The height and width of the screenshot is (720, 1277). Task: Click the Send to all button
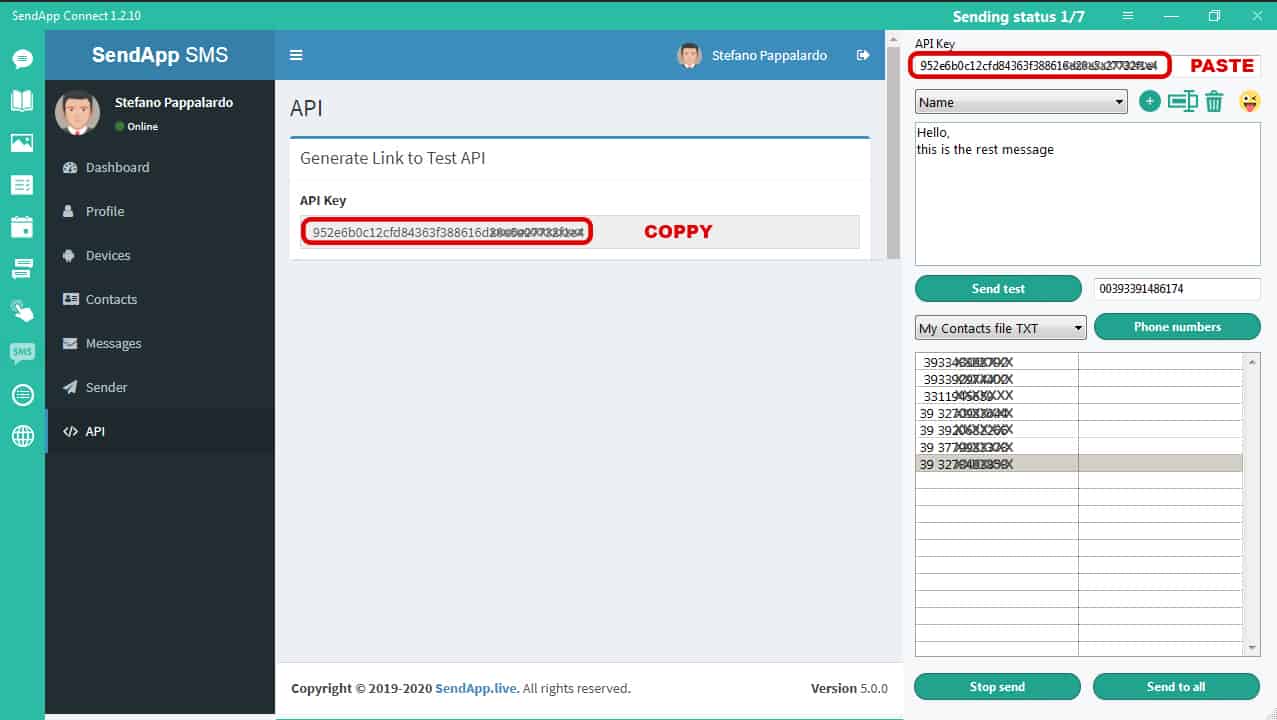point(1176,687)
